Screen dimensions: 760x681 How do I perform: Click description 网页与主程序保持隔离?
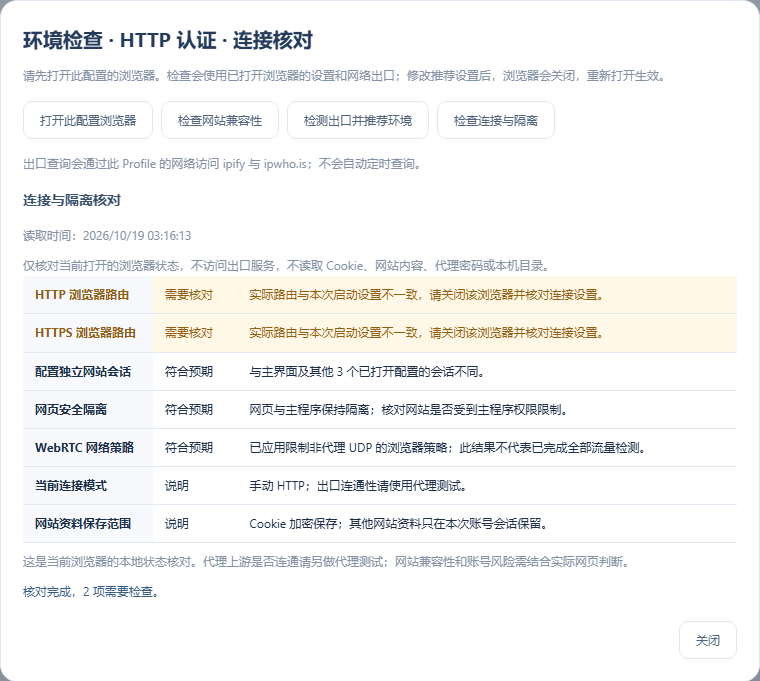pyautogui.click(x=408, y=410)
